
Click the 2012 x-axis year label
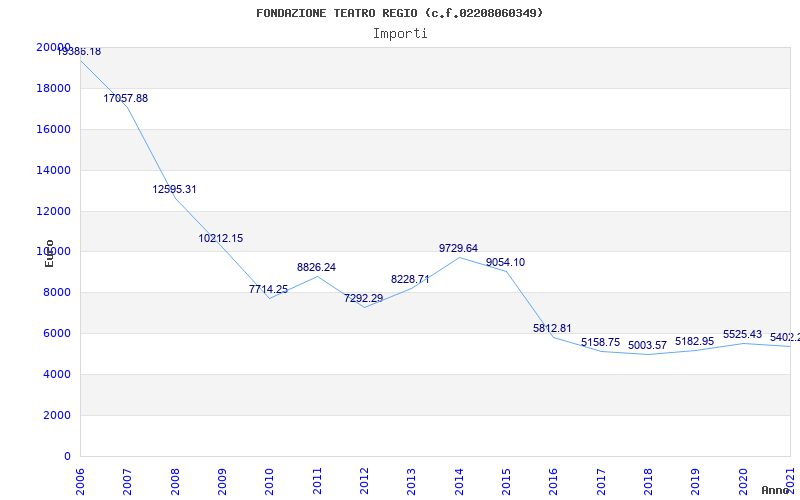pyautogui.click(x=364, y=482)
